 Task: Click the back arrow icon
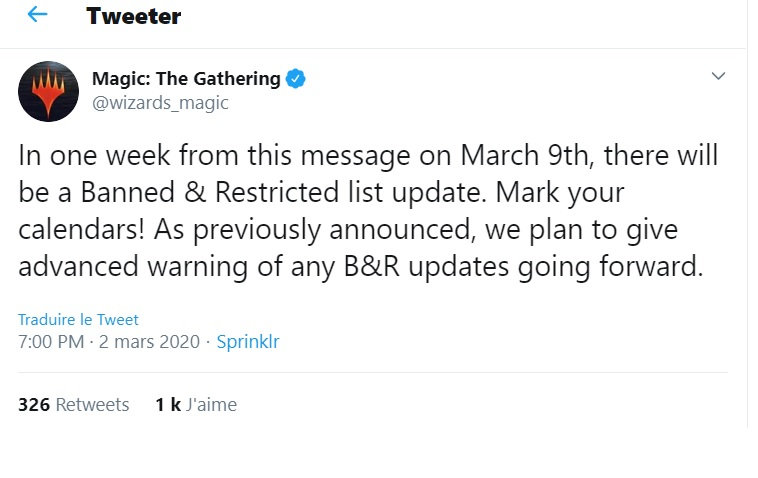click(37, 15)
